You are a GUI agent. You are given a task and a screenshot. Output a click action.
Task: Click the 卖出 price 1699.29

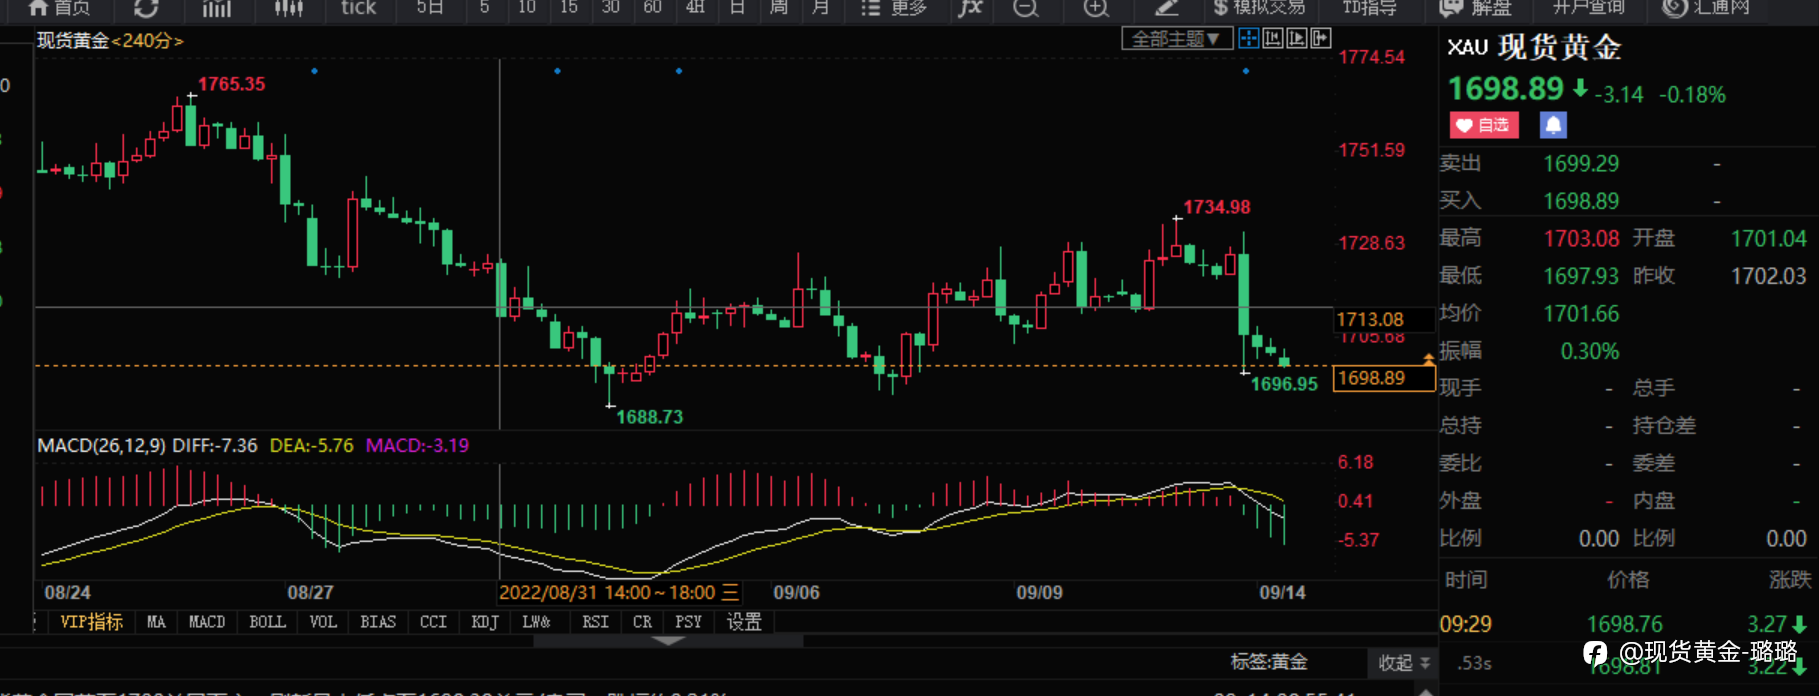[1580, 164]
